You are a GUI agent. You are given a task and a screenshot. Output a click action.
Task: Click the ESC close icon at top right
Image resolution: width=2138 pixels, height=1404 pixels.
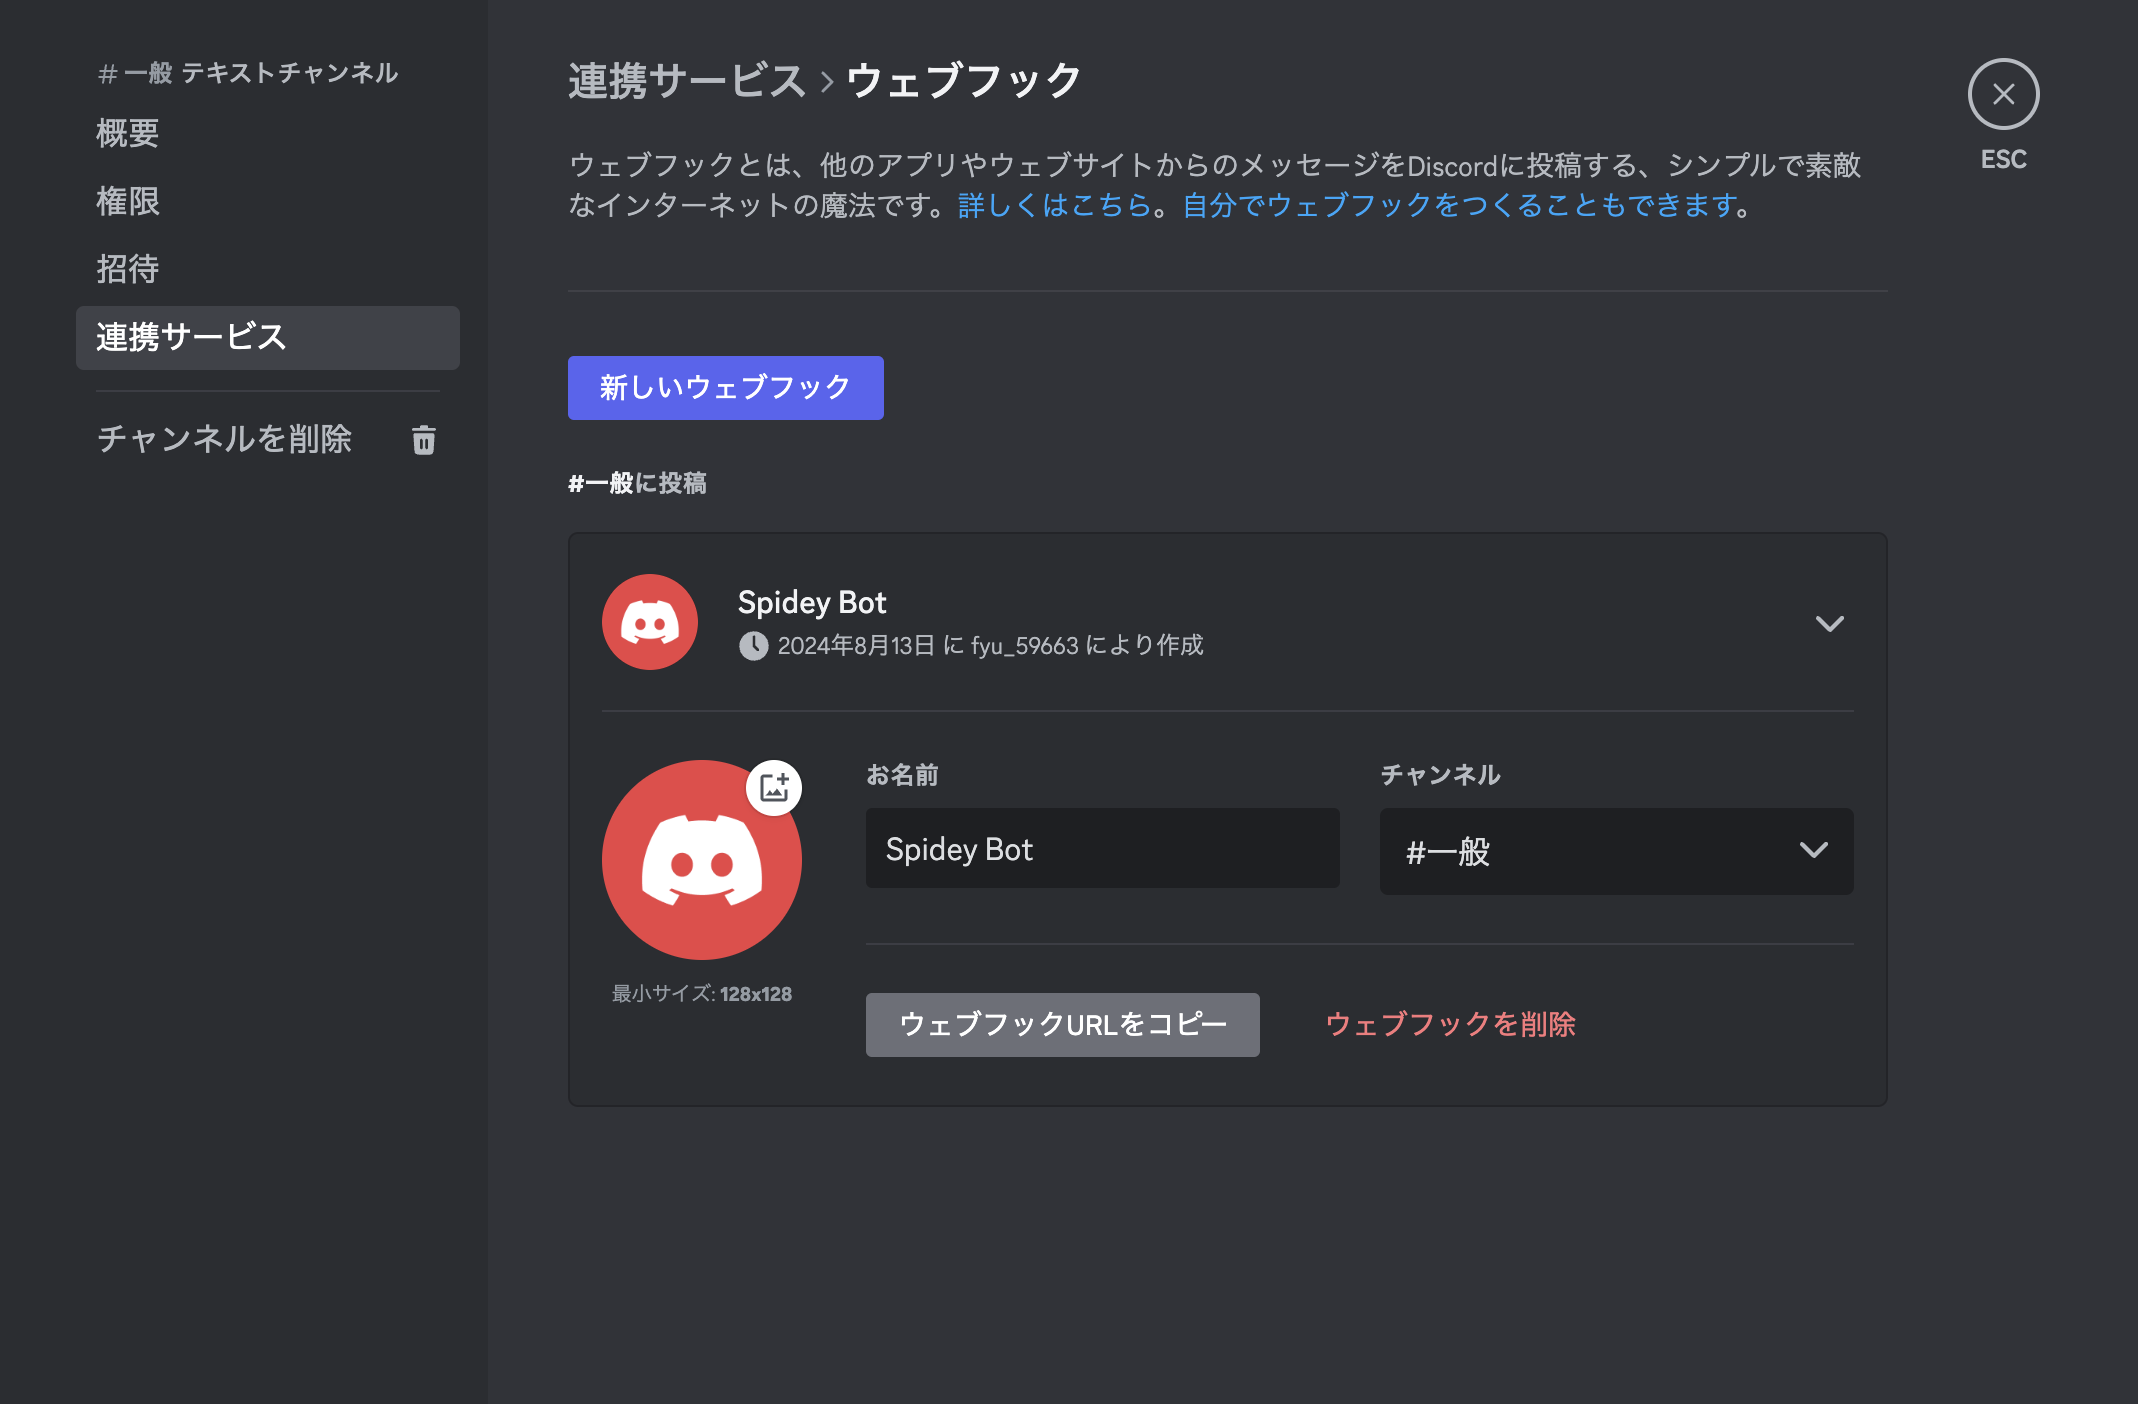click(x=2003, y=94)
